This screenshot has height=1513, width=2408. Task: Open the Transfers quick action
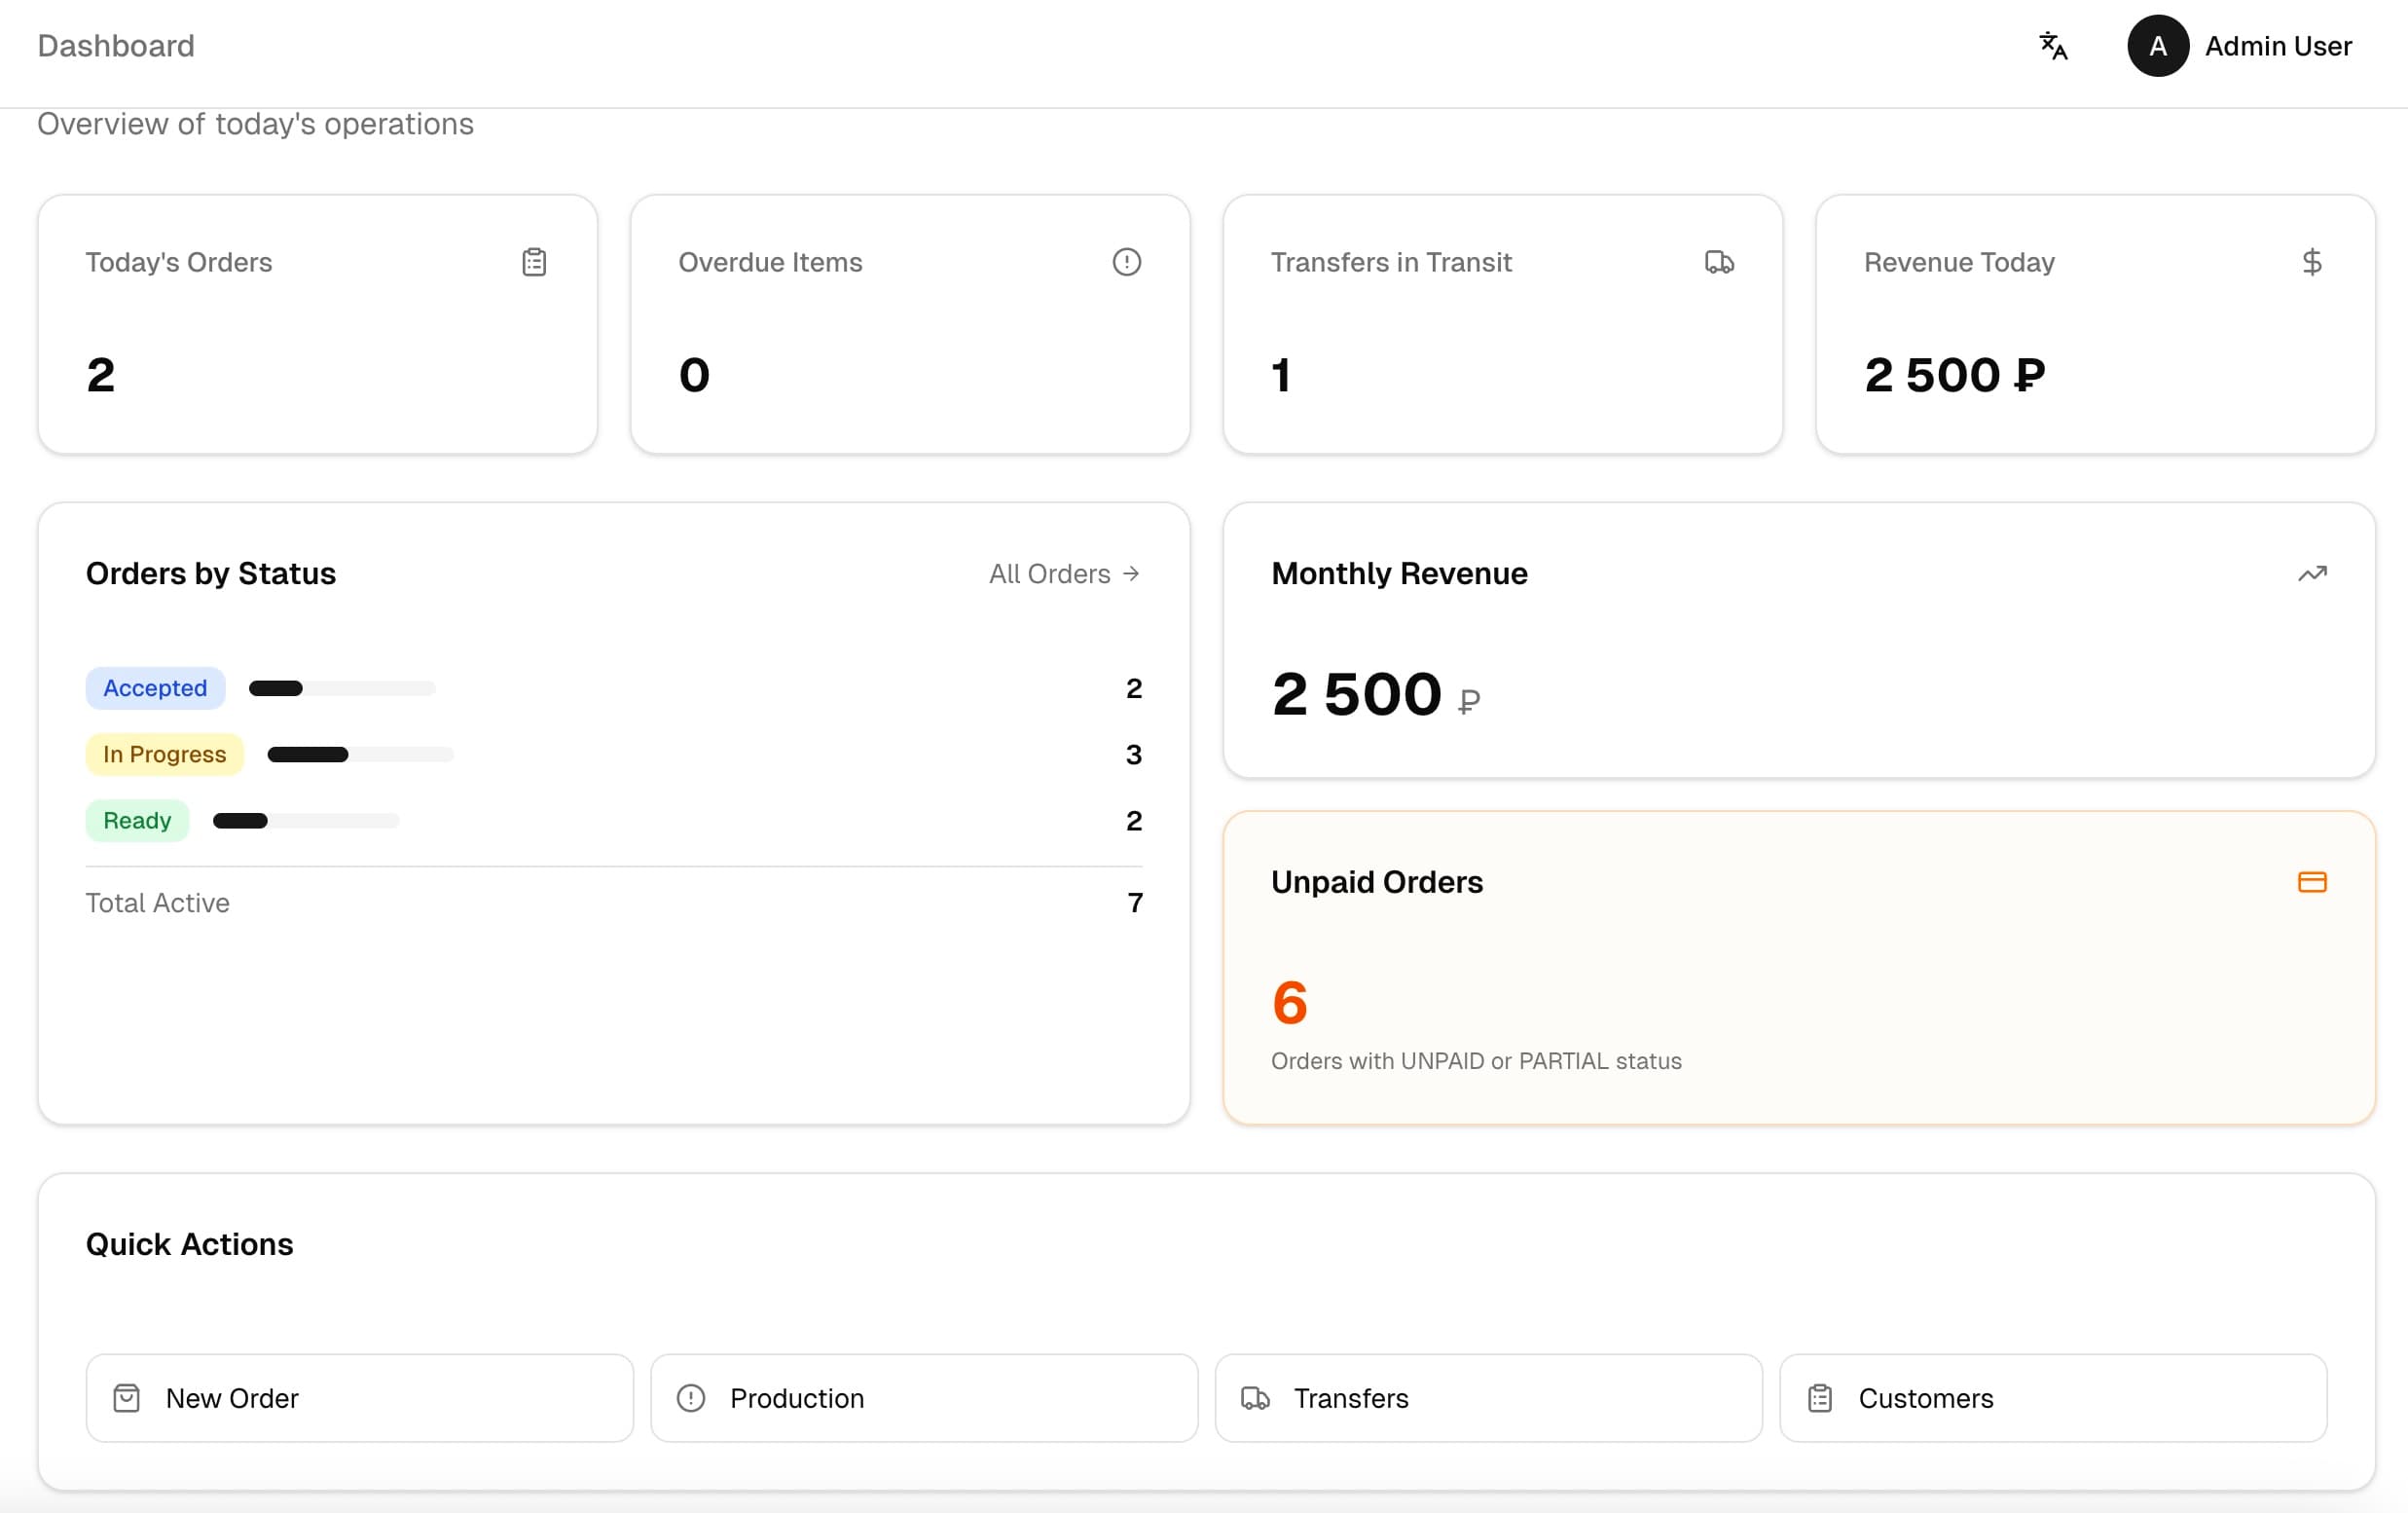point(1488,1398)
